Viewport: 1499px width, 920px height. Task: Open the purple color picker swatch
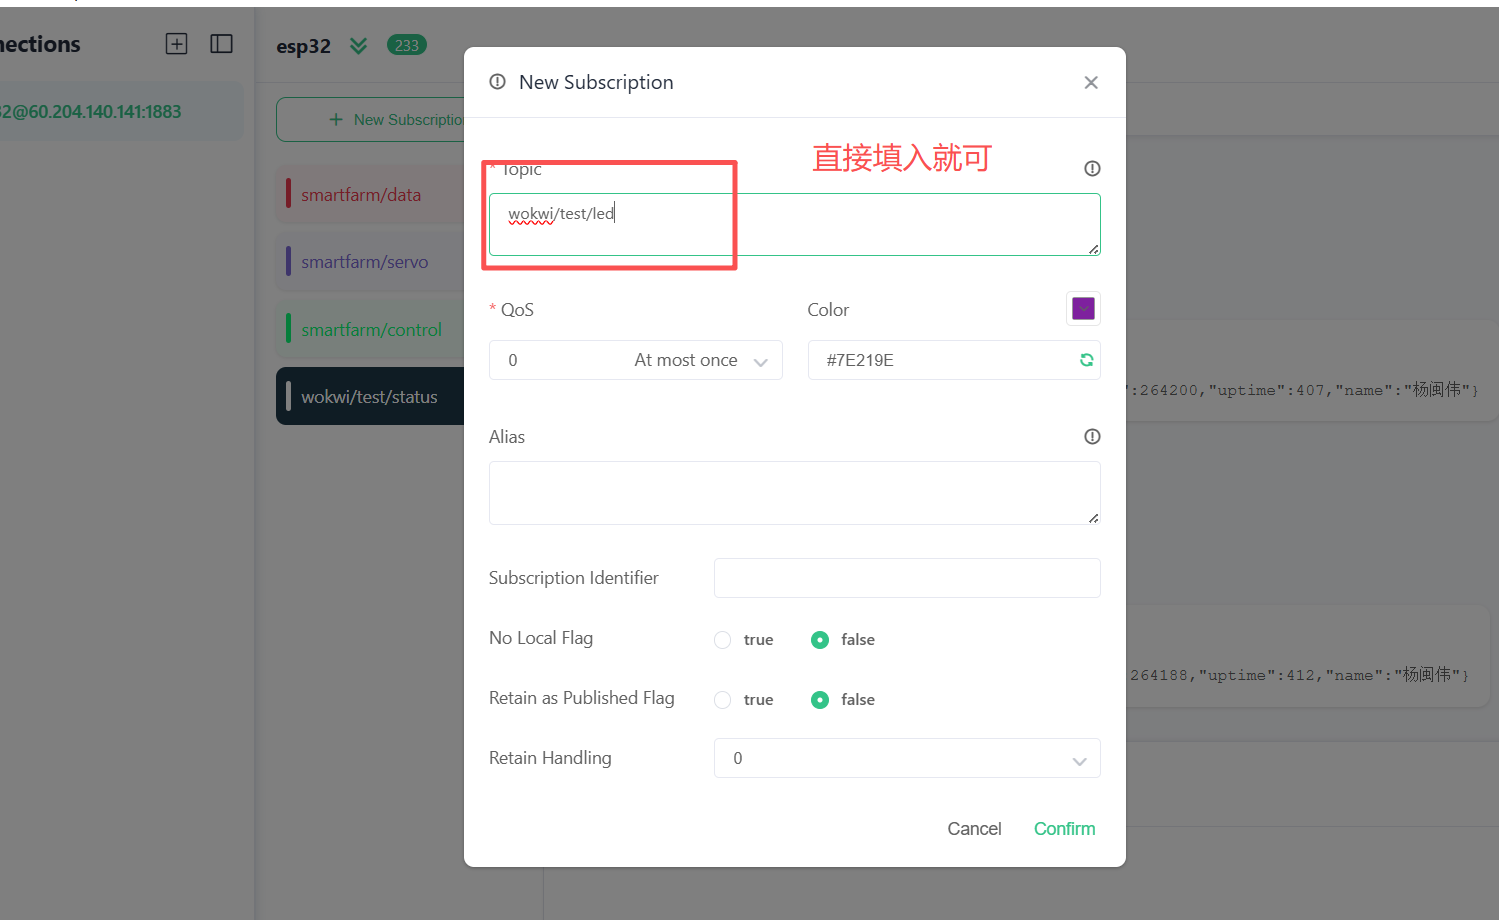pyautogui.click(x=1083, y=309)
